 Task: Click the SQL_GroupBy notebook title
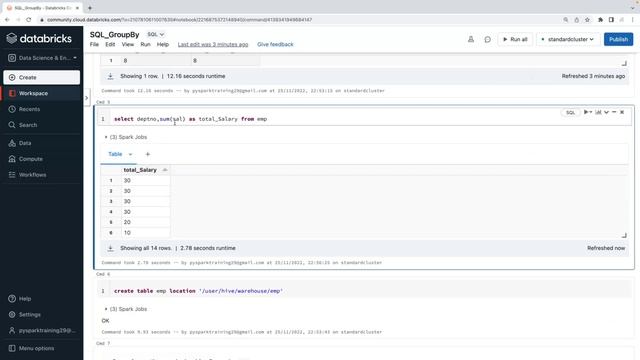pos(115,35)
